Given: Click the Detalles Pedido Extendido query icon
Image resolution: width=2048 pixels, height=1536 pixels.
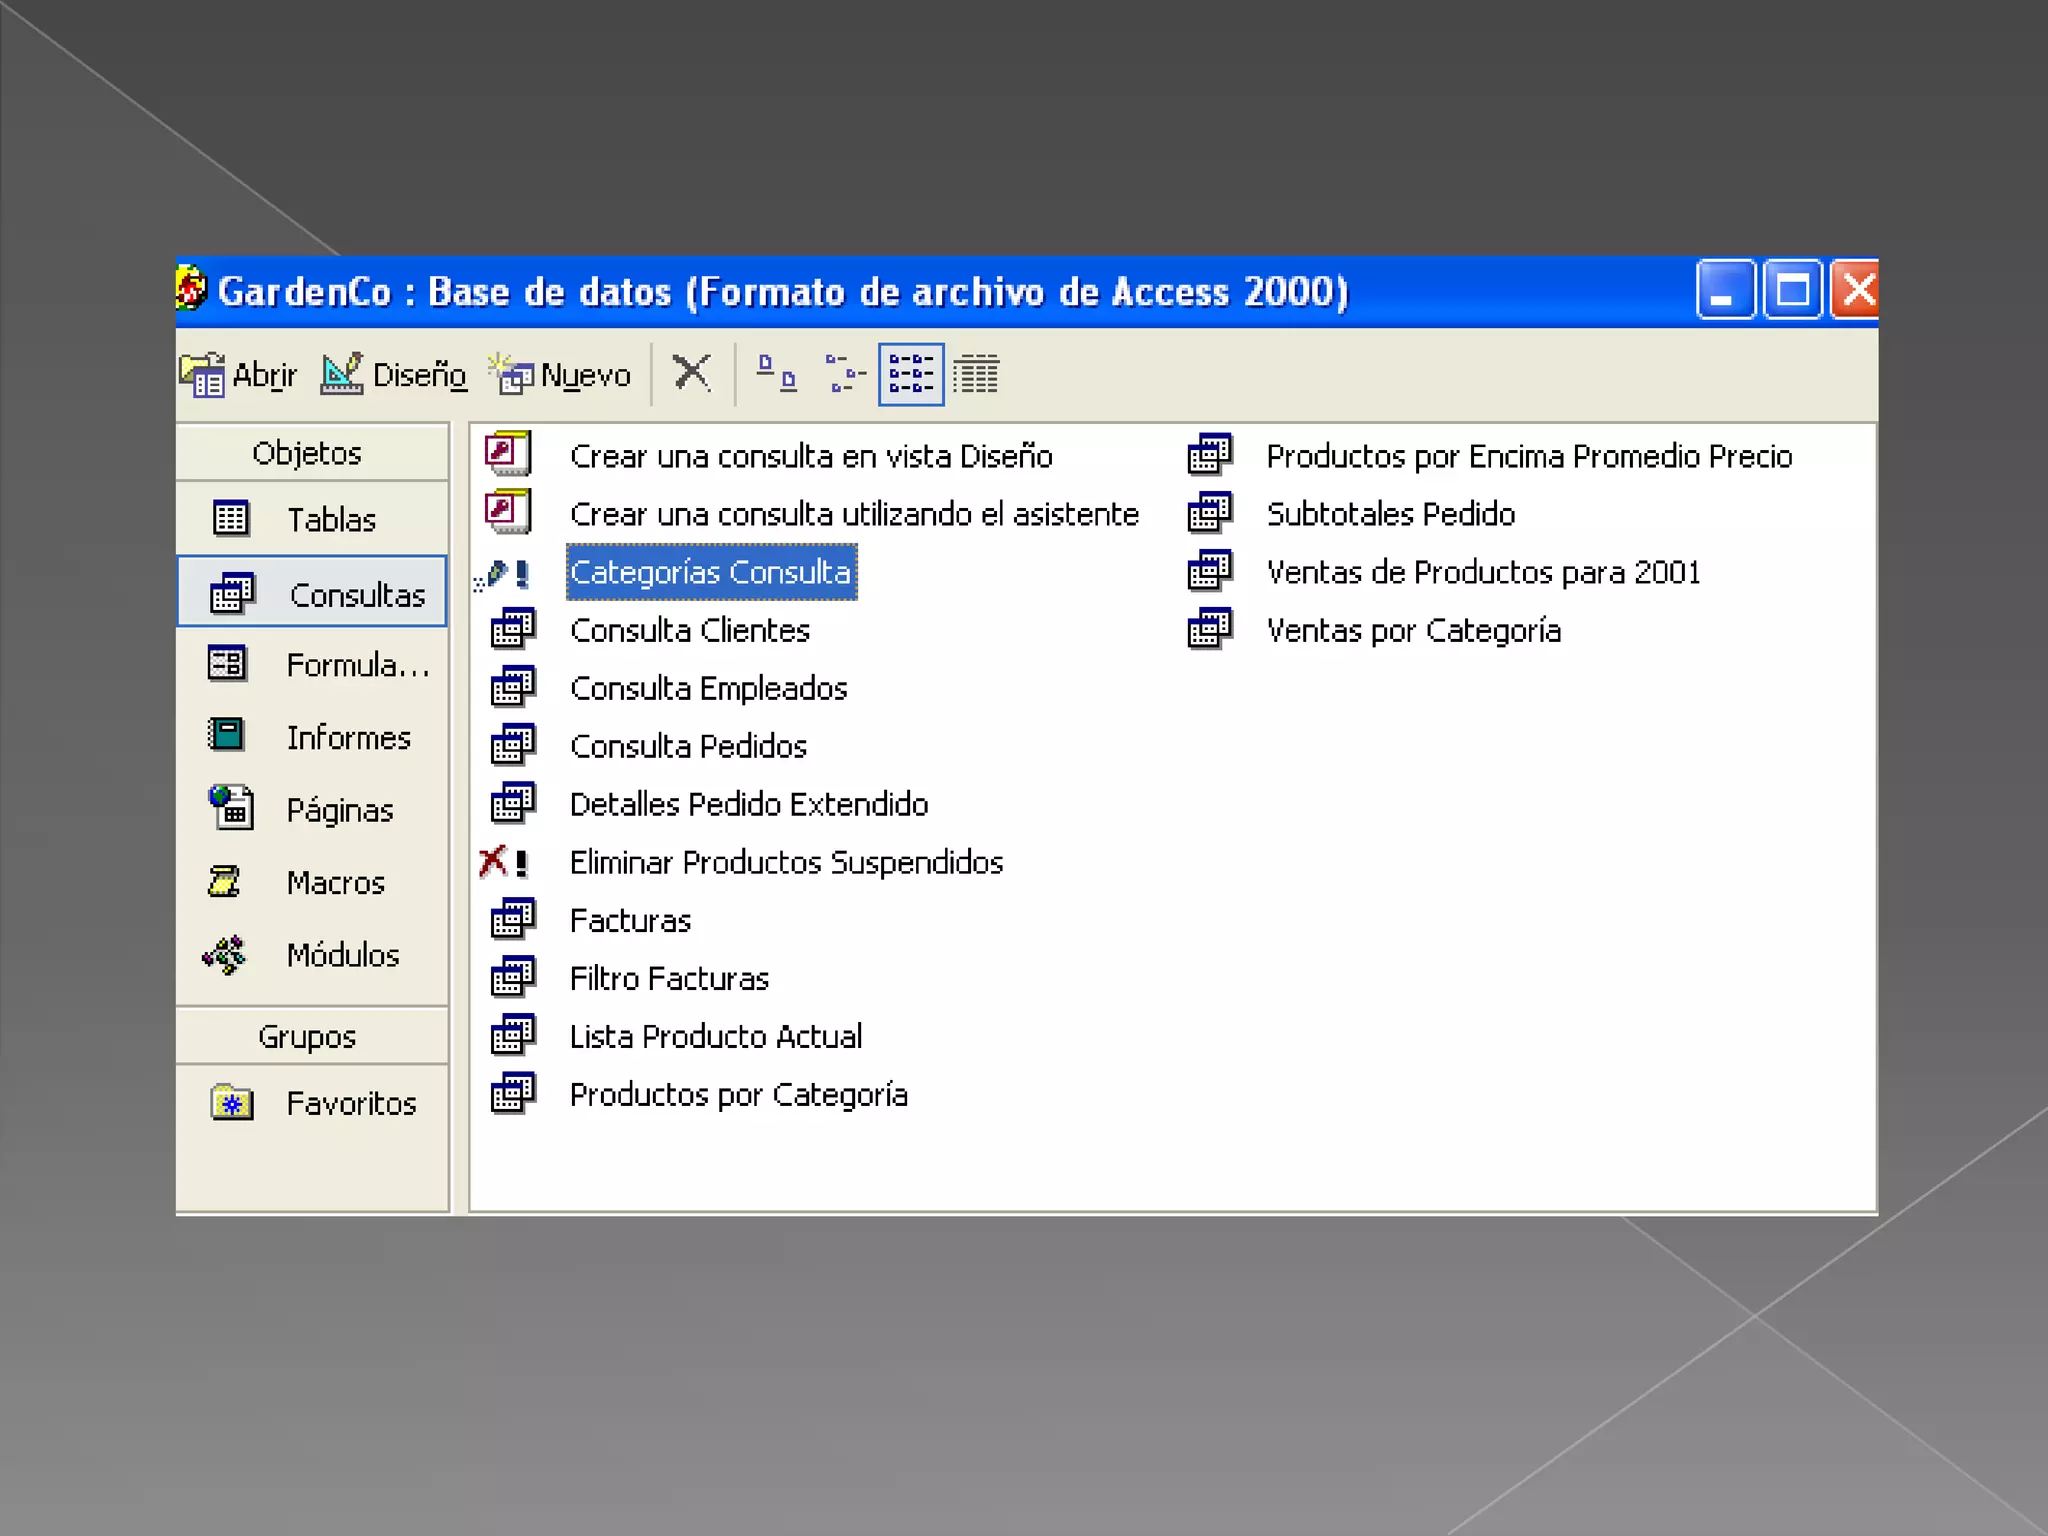Looking at the screenshot, I should pos(513,803).
